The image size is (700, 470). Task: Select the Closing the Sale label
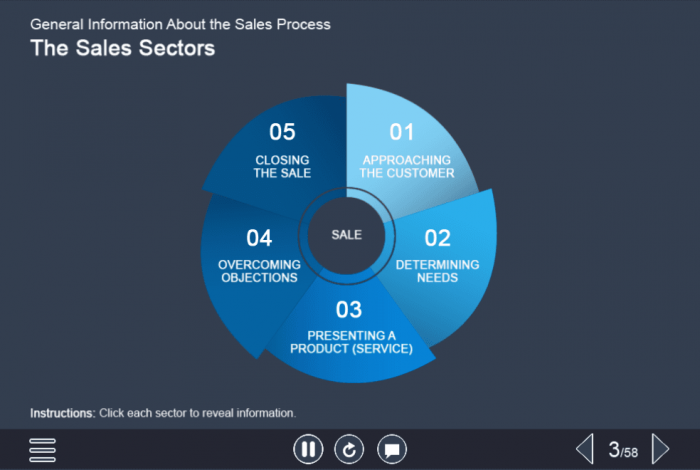[x=282, y=166]
